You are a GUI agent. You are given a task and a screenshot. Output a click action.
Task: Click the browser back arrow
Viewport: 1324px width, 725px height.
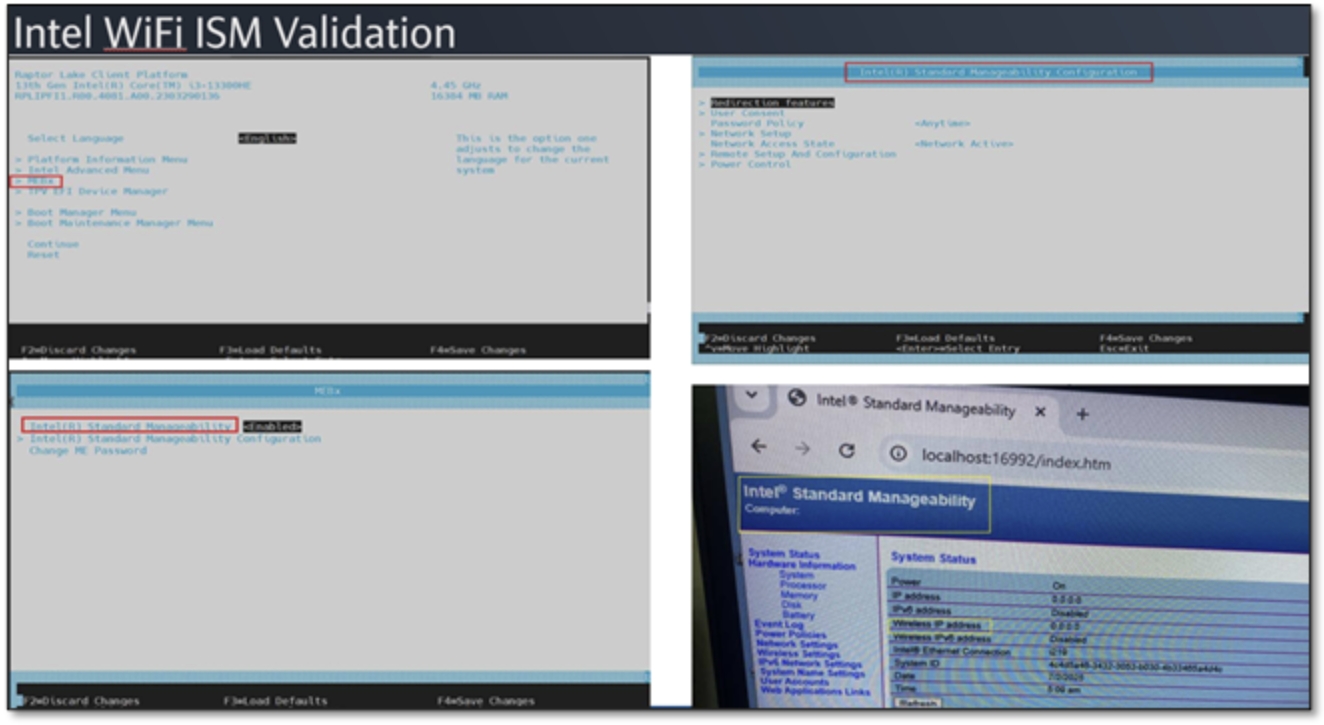(x=759, y=447)
